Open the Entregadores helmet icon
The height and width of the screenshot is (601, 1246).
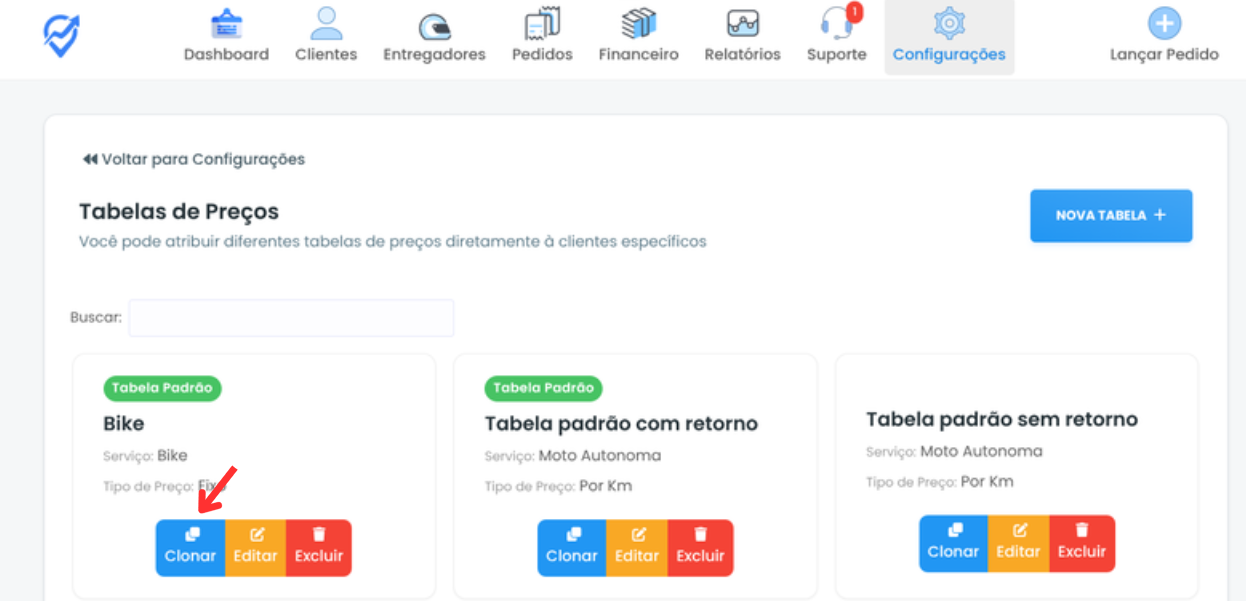434,25
